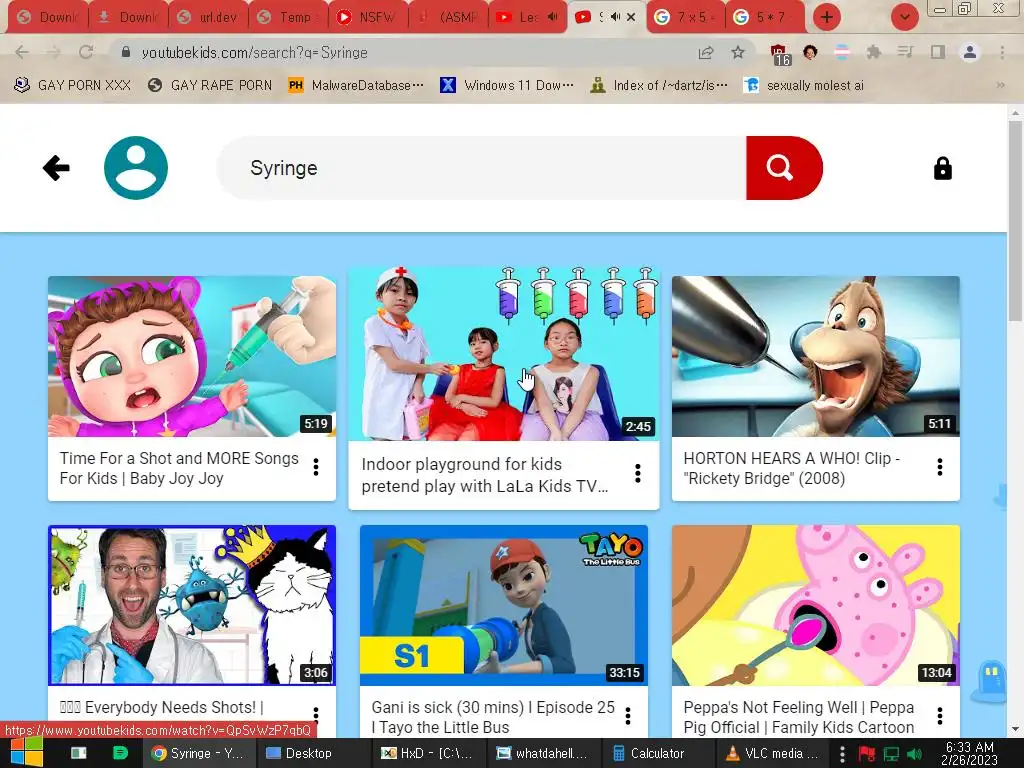The height and width of the screenshot is (768, 1024).
Task: Open the Chrome profile icon
Action: [970, 52]
